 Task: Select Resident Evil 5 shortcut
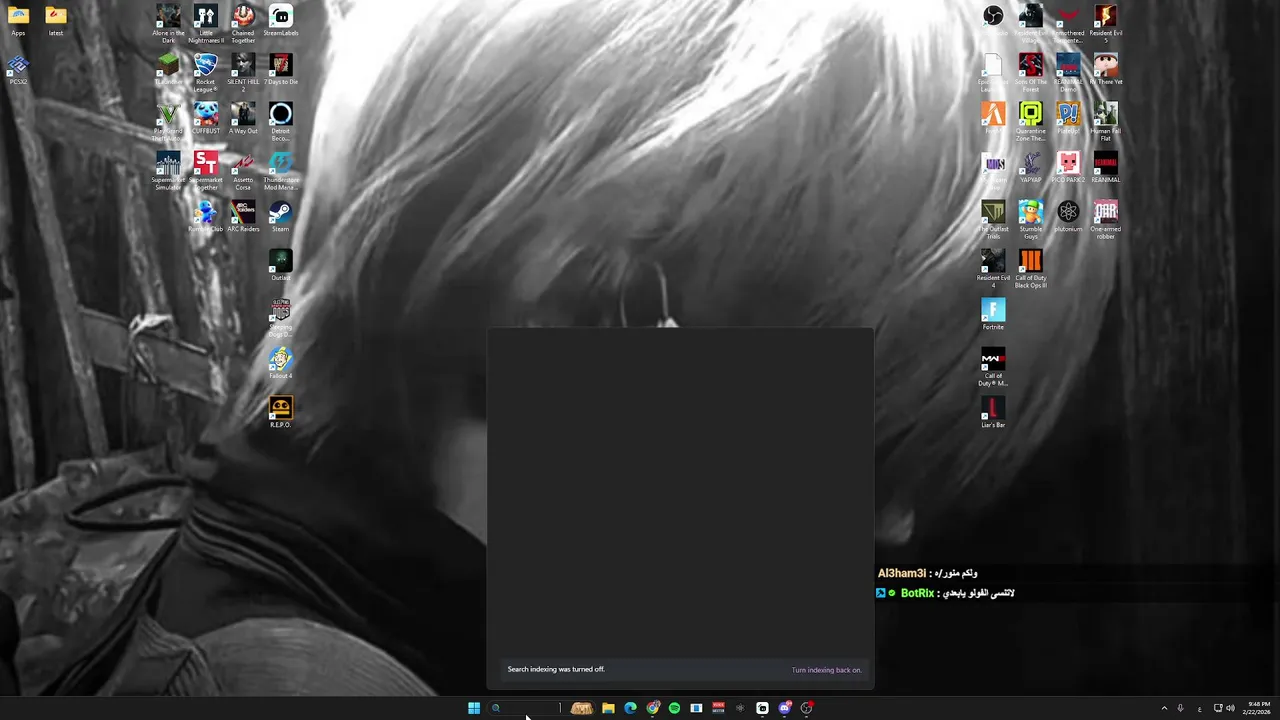tap(1106, 24)
